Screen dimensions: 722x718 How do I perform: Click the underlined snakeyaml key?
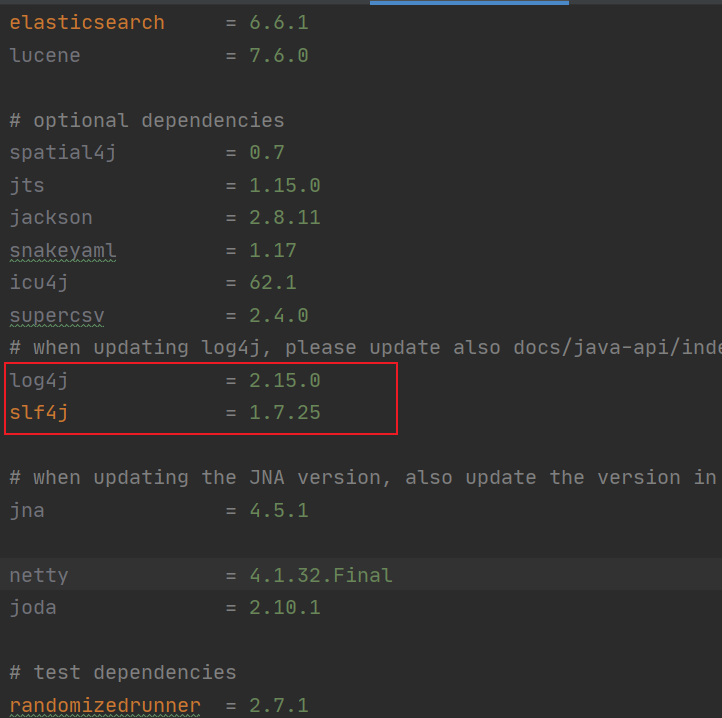tap(63, 250)
